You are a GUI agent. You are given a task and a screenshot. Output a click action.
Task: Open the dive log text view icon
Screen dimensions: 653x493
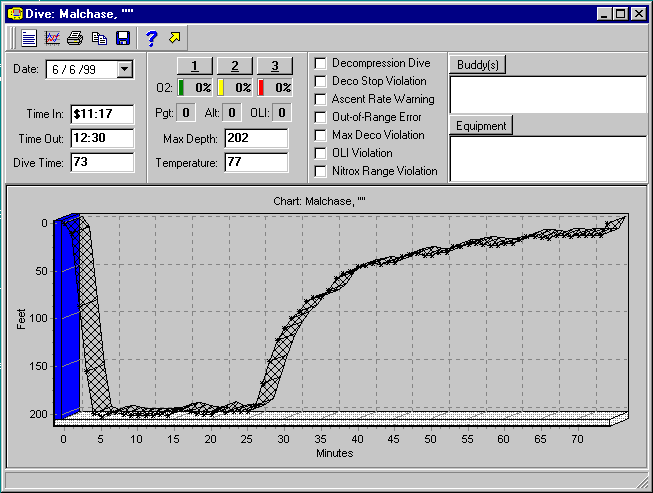click(29, 38)
